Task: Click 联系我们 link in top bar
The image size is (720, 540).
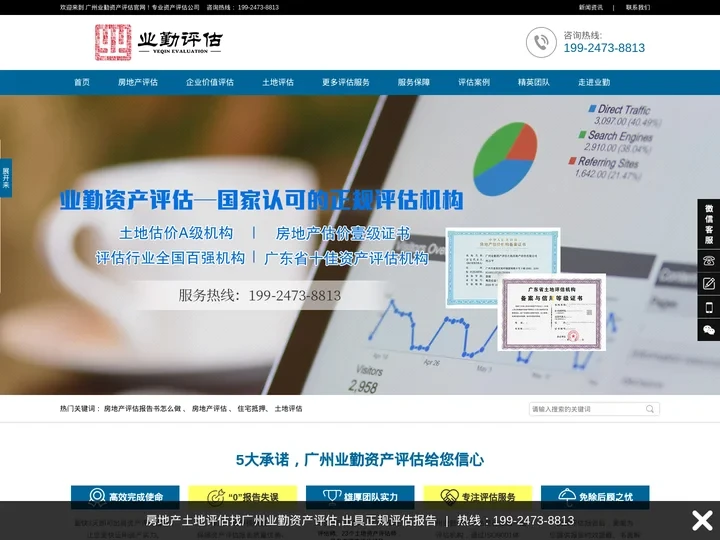Action: pos(638,7)
